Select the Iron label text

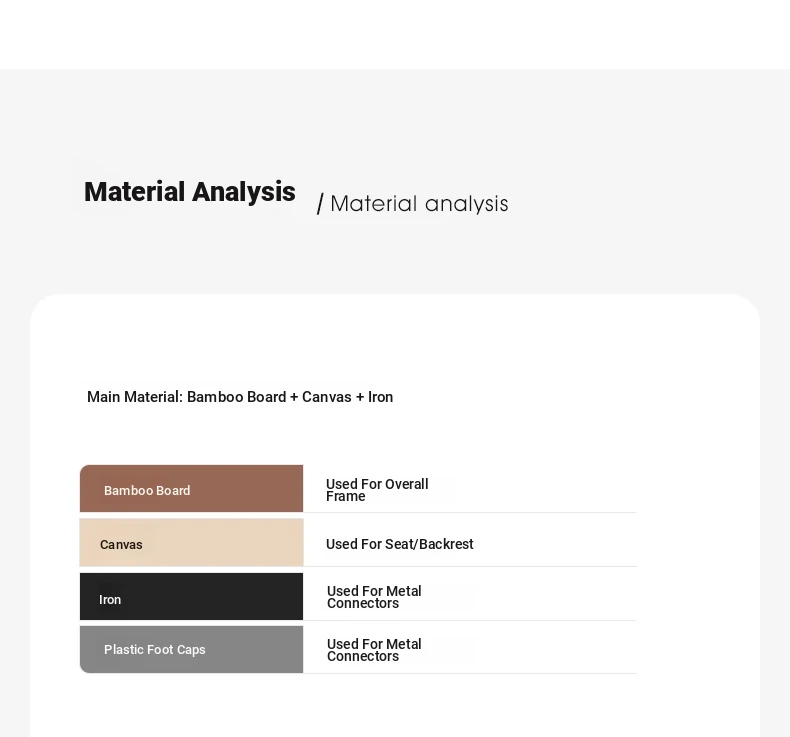point(110,599)
